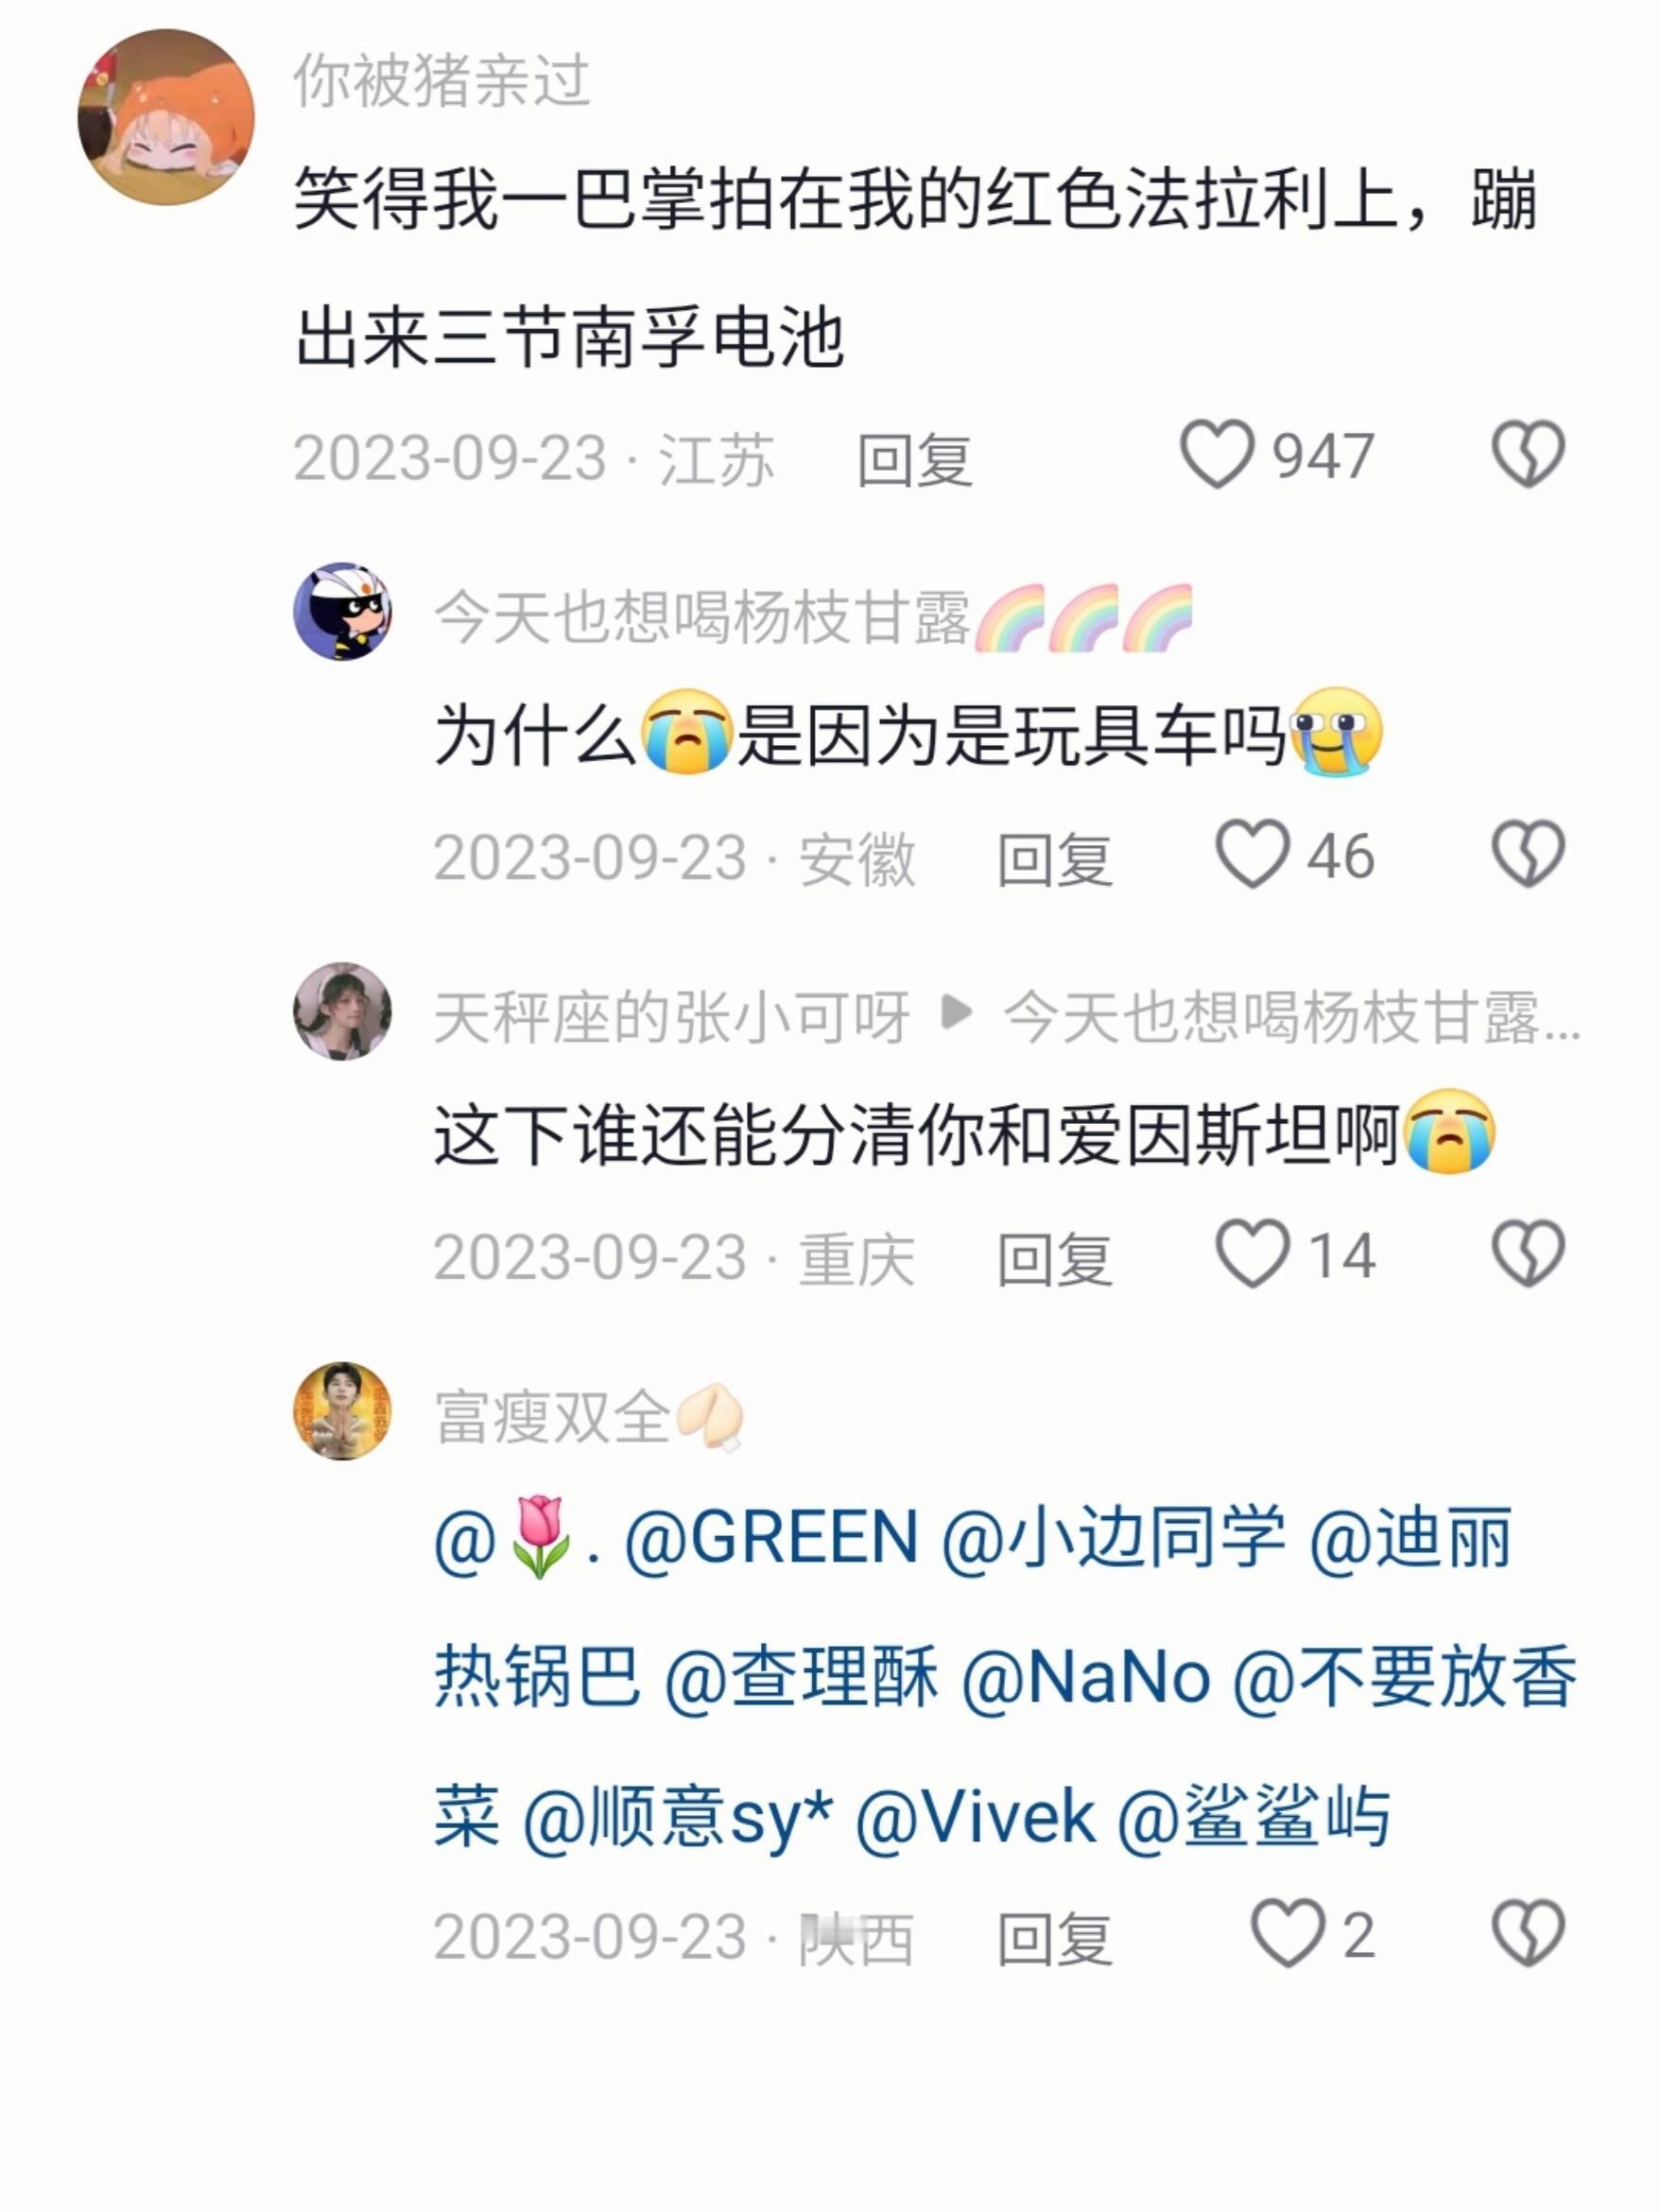Open the @小边同学 mention link
Image resolution: width=1660 pixels, height=2212 pixels.
coord(1114,1537)
